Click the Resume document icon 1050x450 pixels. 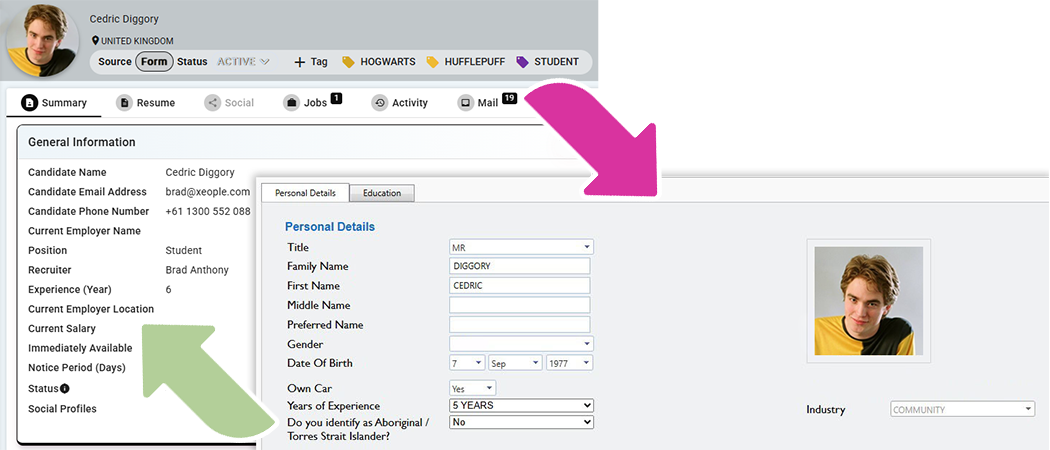point(124,102)
